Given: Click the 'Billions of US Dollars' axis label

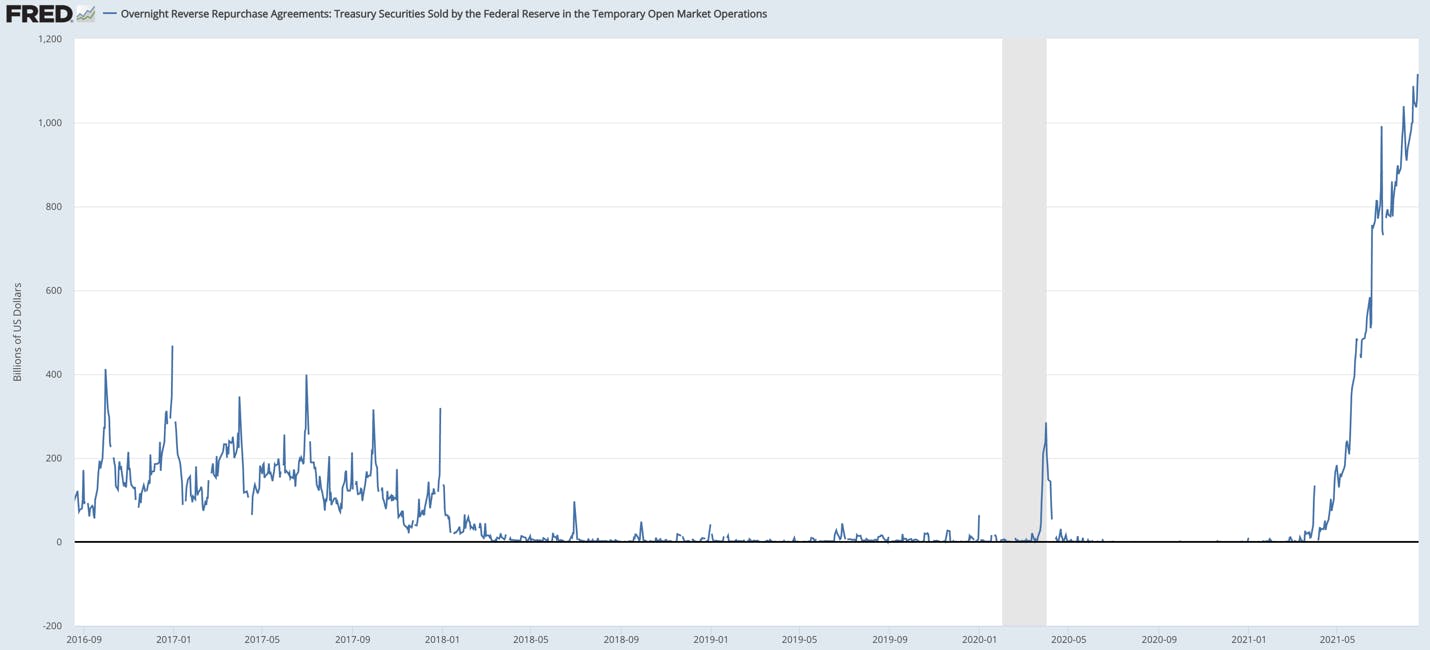Looking at the screenshot, I should (17, 332).
